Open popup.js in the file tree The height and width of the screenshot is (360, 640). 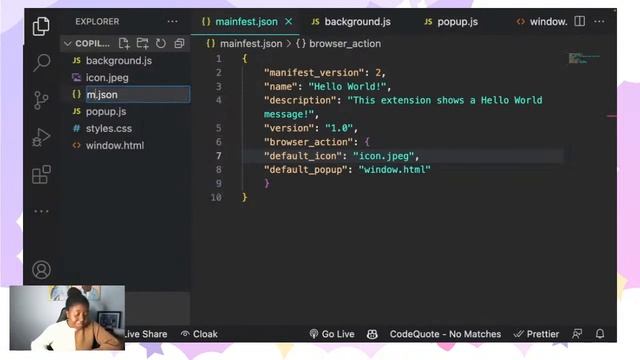pos(106,111)
